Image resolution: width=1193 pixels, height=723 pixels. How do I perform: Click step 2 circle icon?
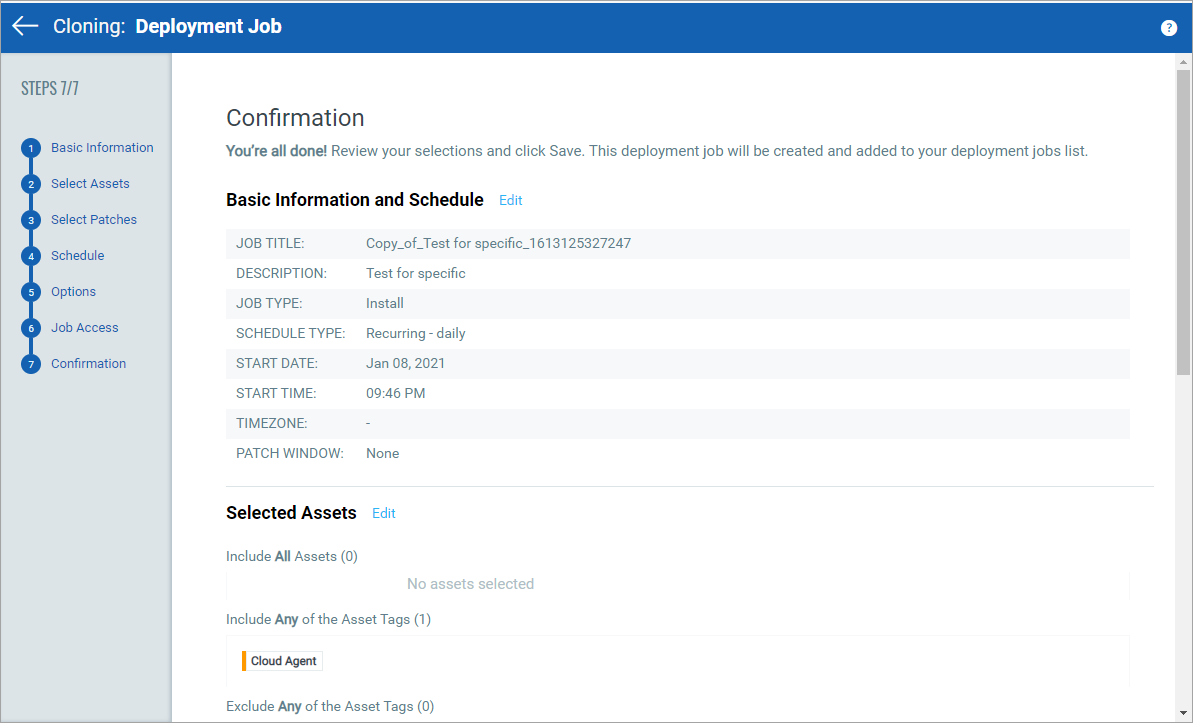click(x=31, y=184)
